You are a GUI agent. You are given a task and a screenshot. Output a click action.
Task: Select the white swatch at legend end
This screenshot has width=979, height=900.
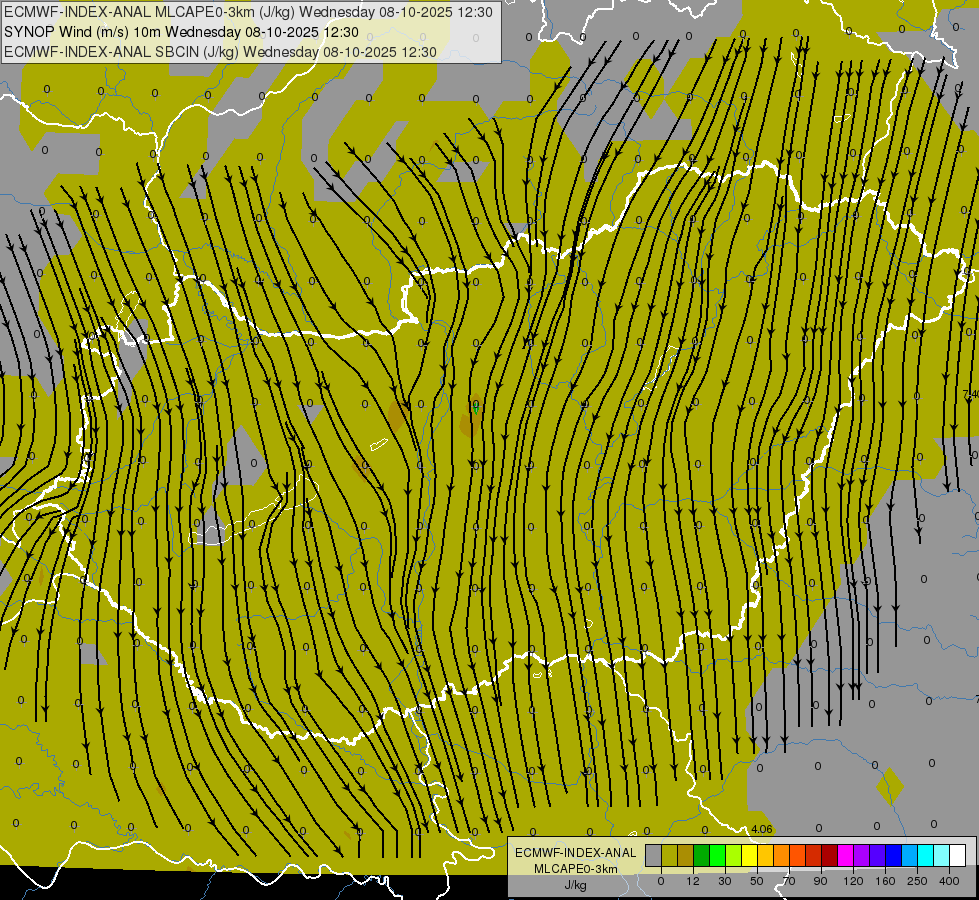point(957,855)
